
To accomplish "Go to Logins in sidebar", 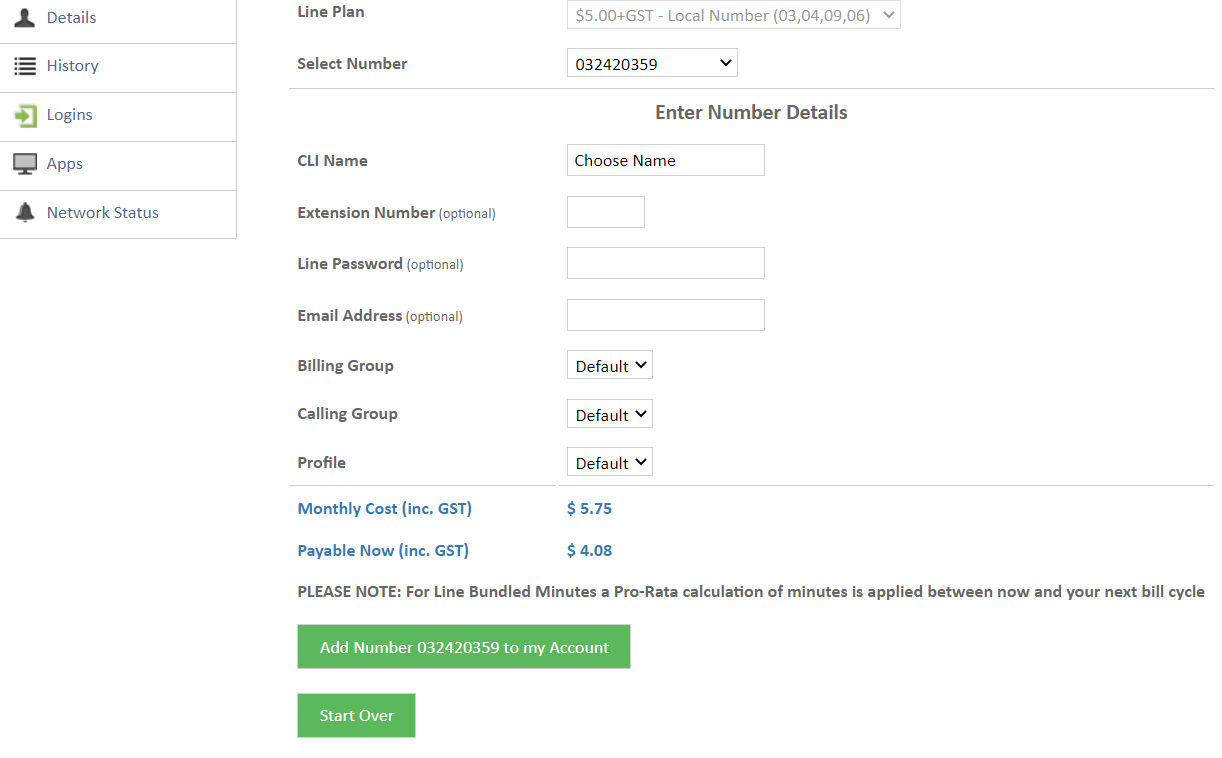I will click(118, 116).
